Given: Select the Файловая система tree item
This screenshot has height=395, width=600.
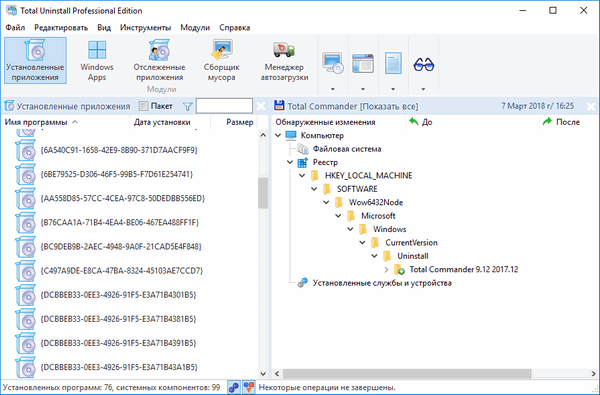Looking at the screenshot, I should click(x=347, y=149).
